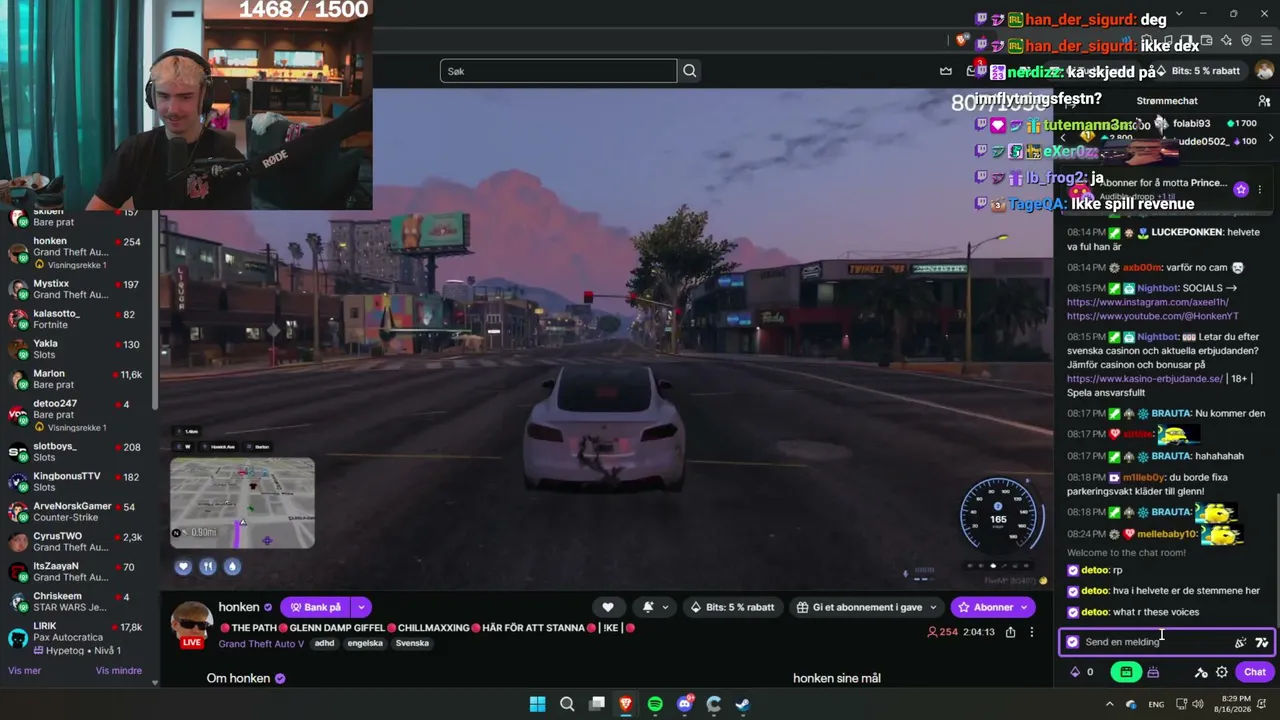
Task: Open the chat community users icon
Action: click(x=1264, y=101)
